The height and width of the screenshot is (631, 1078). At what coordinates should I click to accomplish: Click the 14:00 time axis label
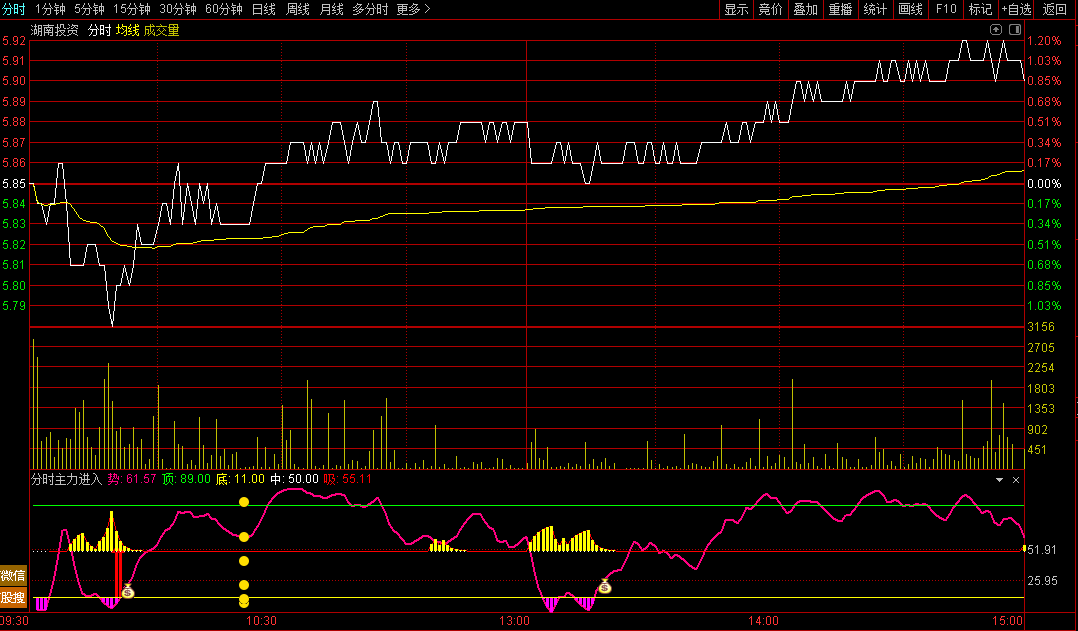click(x=763, y=621)
